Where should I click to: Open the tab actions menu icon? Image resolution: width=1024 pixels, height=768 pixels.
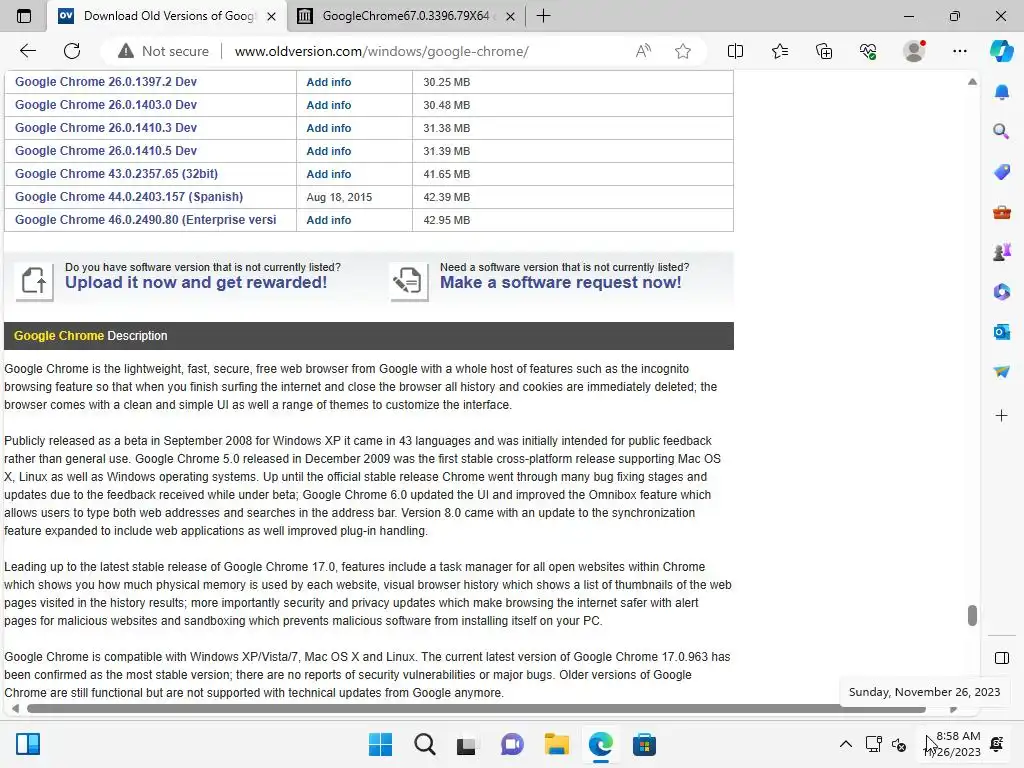[24, 16]
